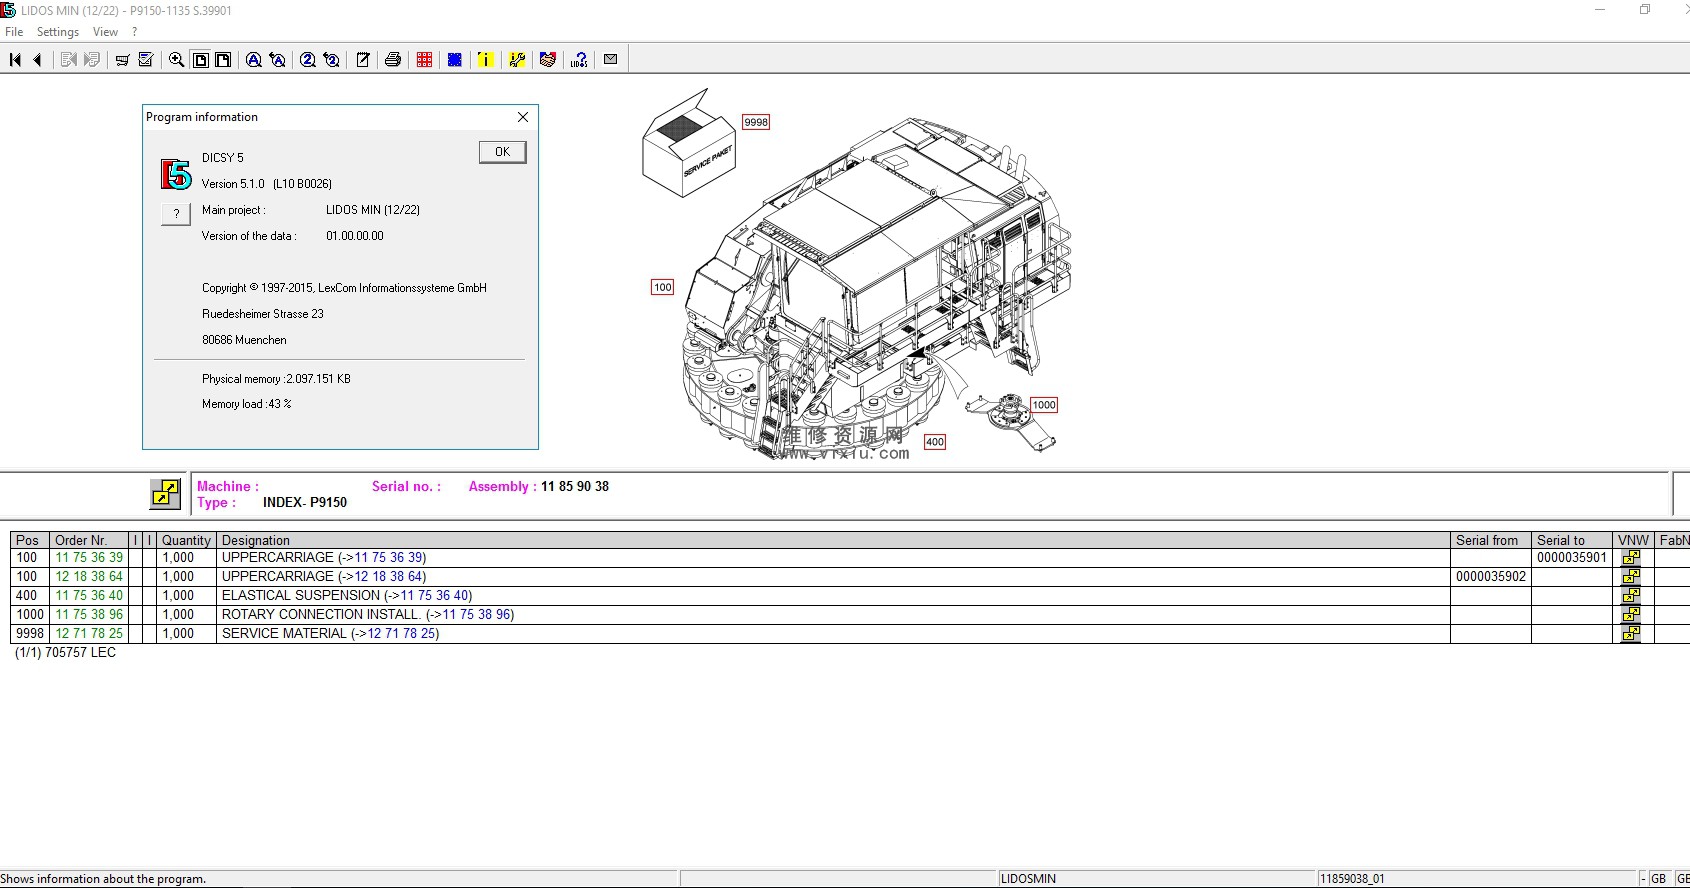This screenshot has width=1690, height=888.
Task: Click the envelope mail icon
Action: coord(610,60)
